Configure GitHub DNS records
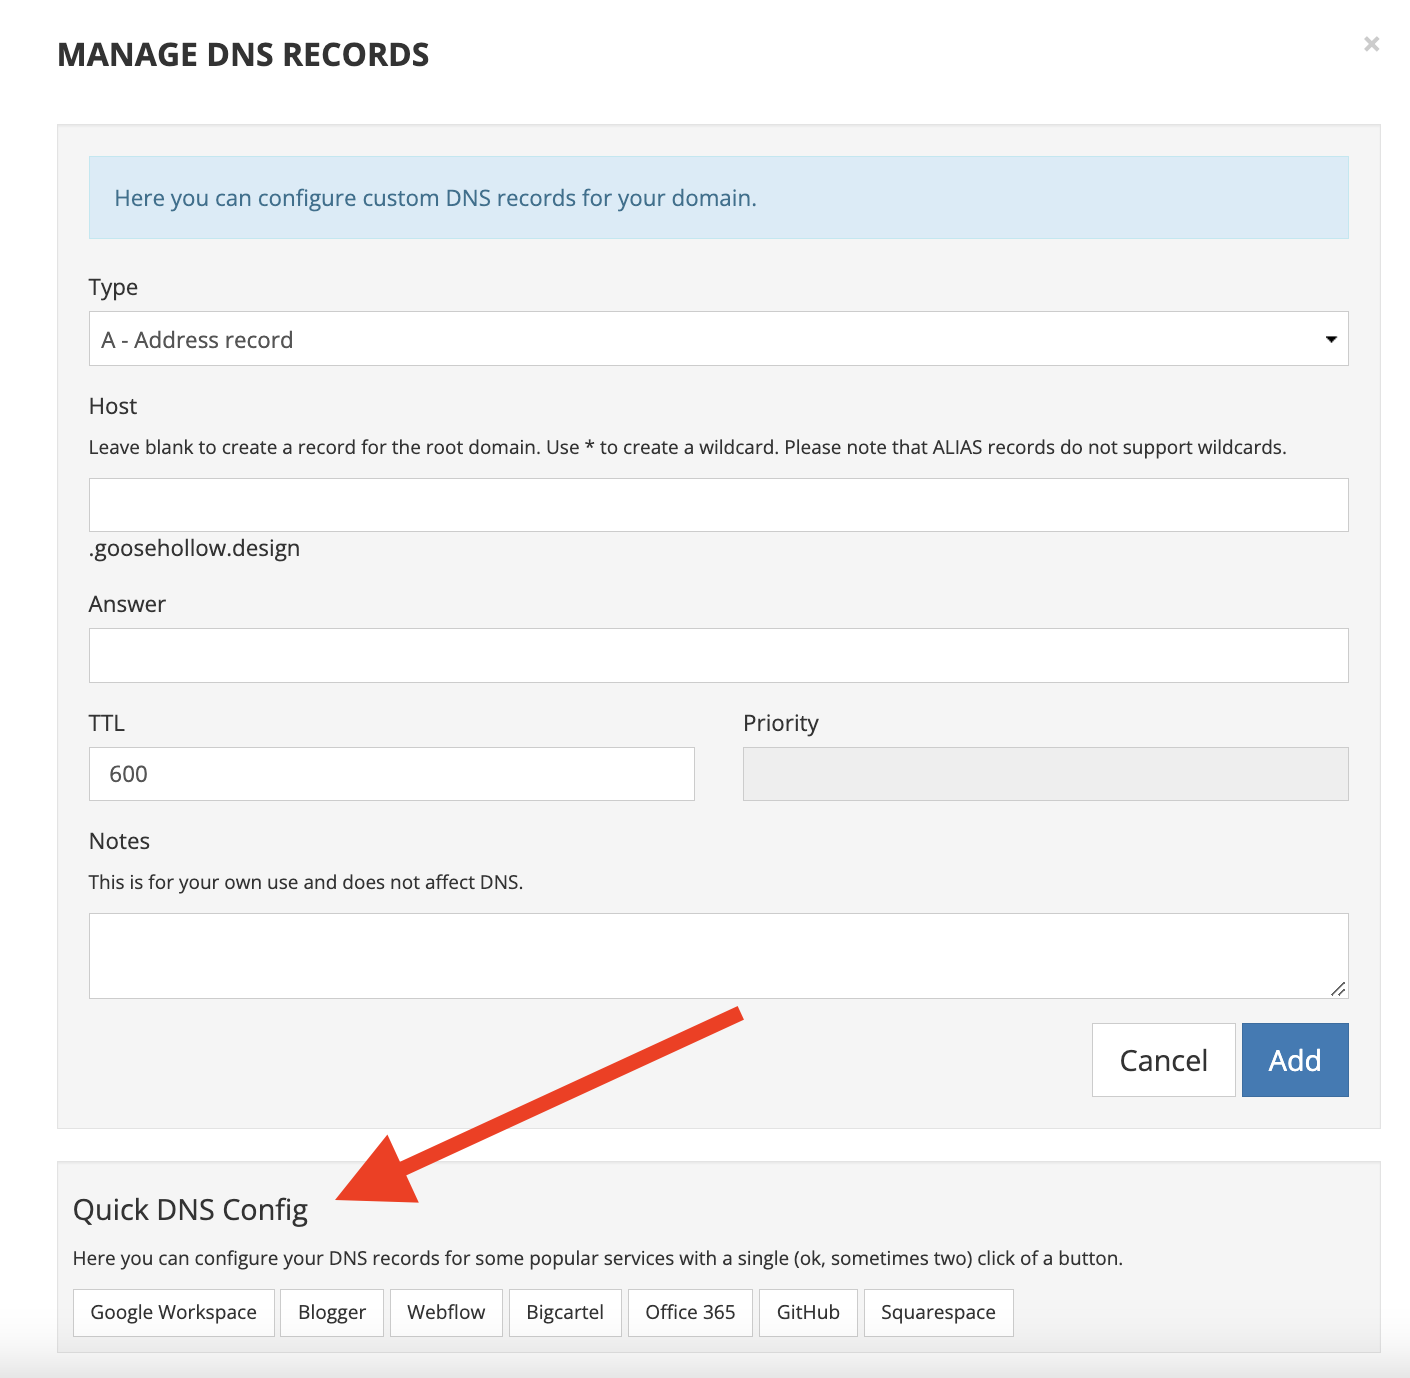This screenshot has height=1378, width=1410. pos(808,1312)
